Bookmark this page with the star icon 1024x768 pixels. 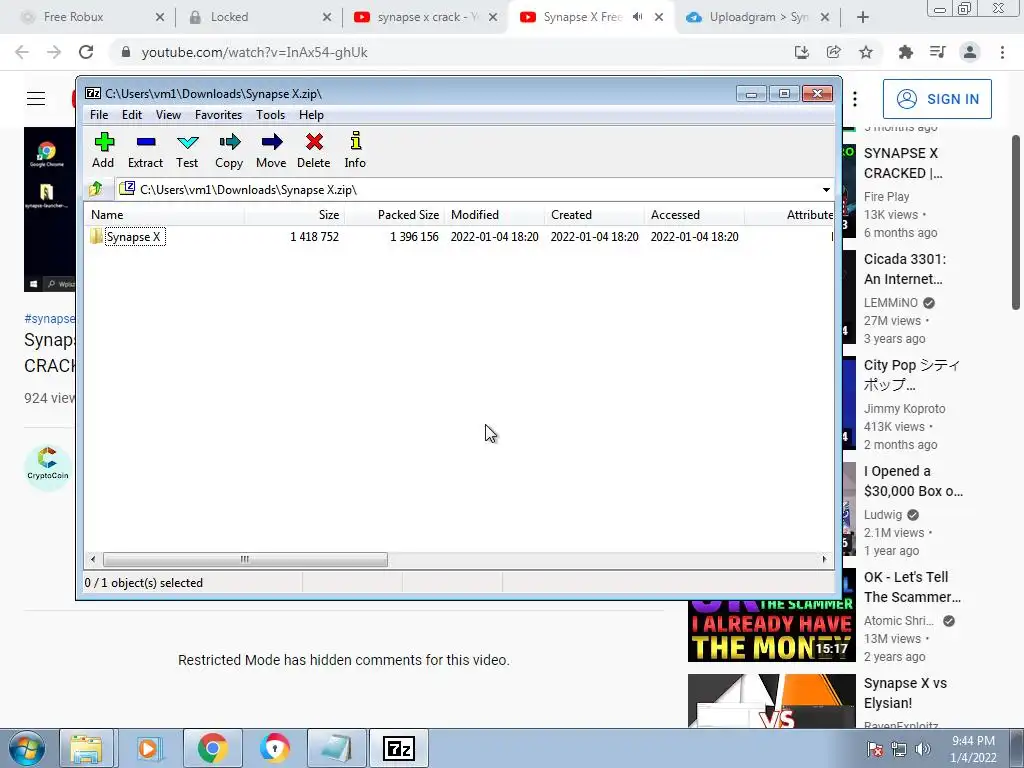tap(866, 52)
